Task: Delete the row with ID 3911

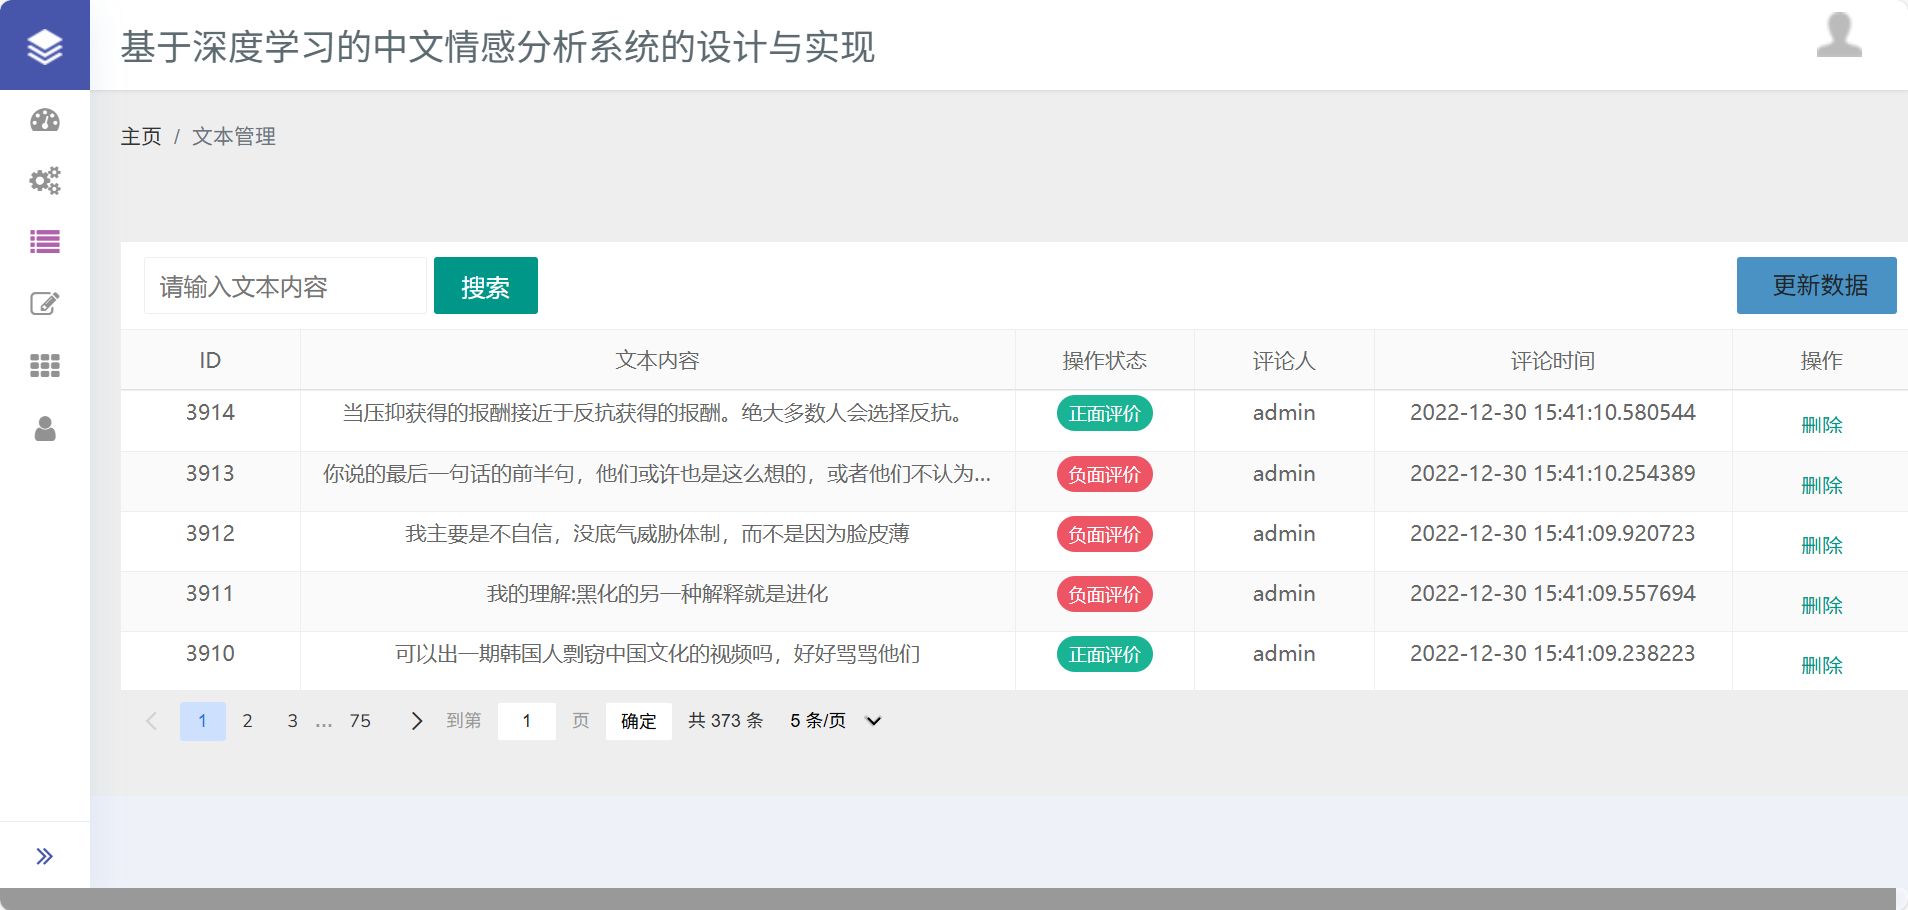Action: click(x=1821, y=606)
